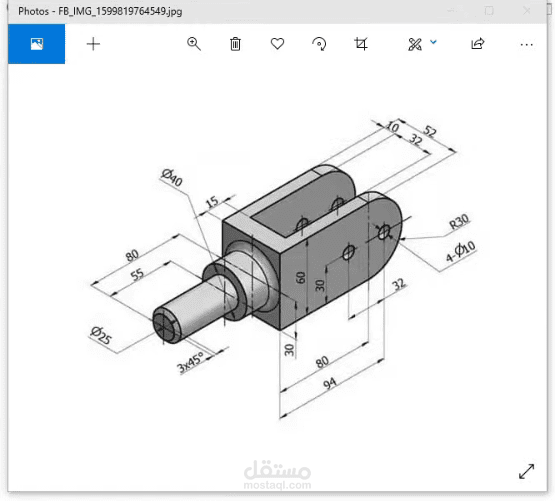Add photo to favorites with heart icon
555x501 pixels.
(x=278, y=44)
